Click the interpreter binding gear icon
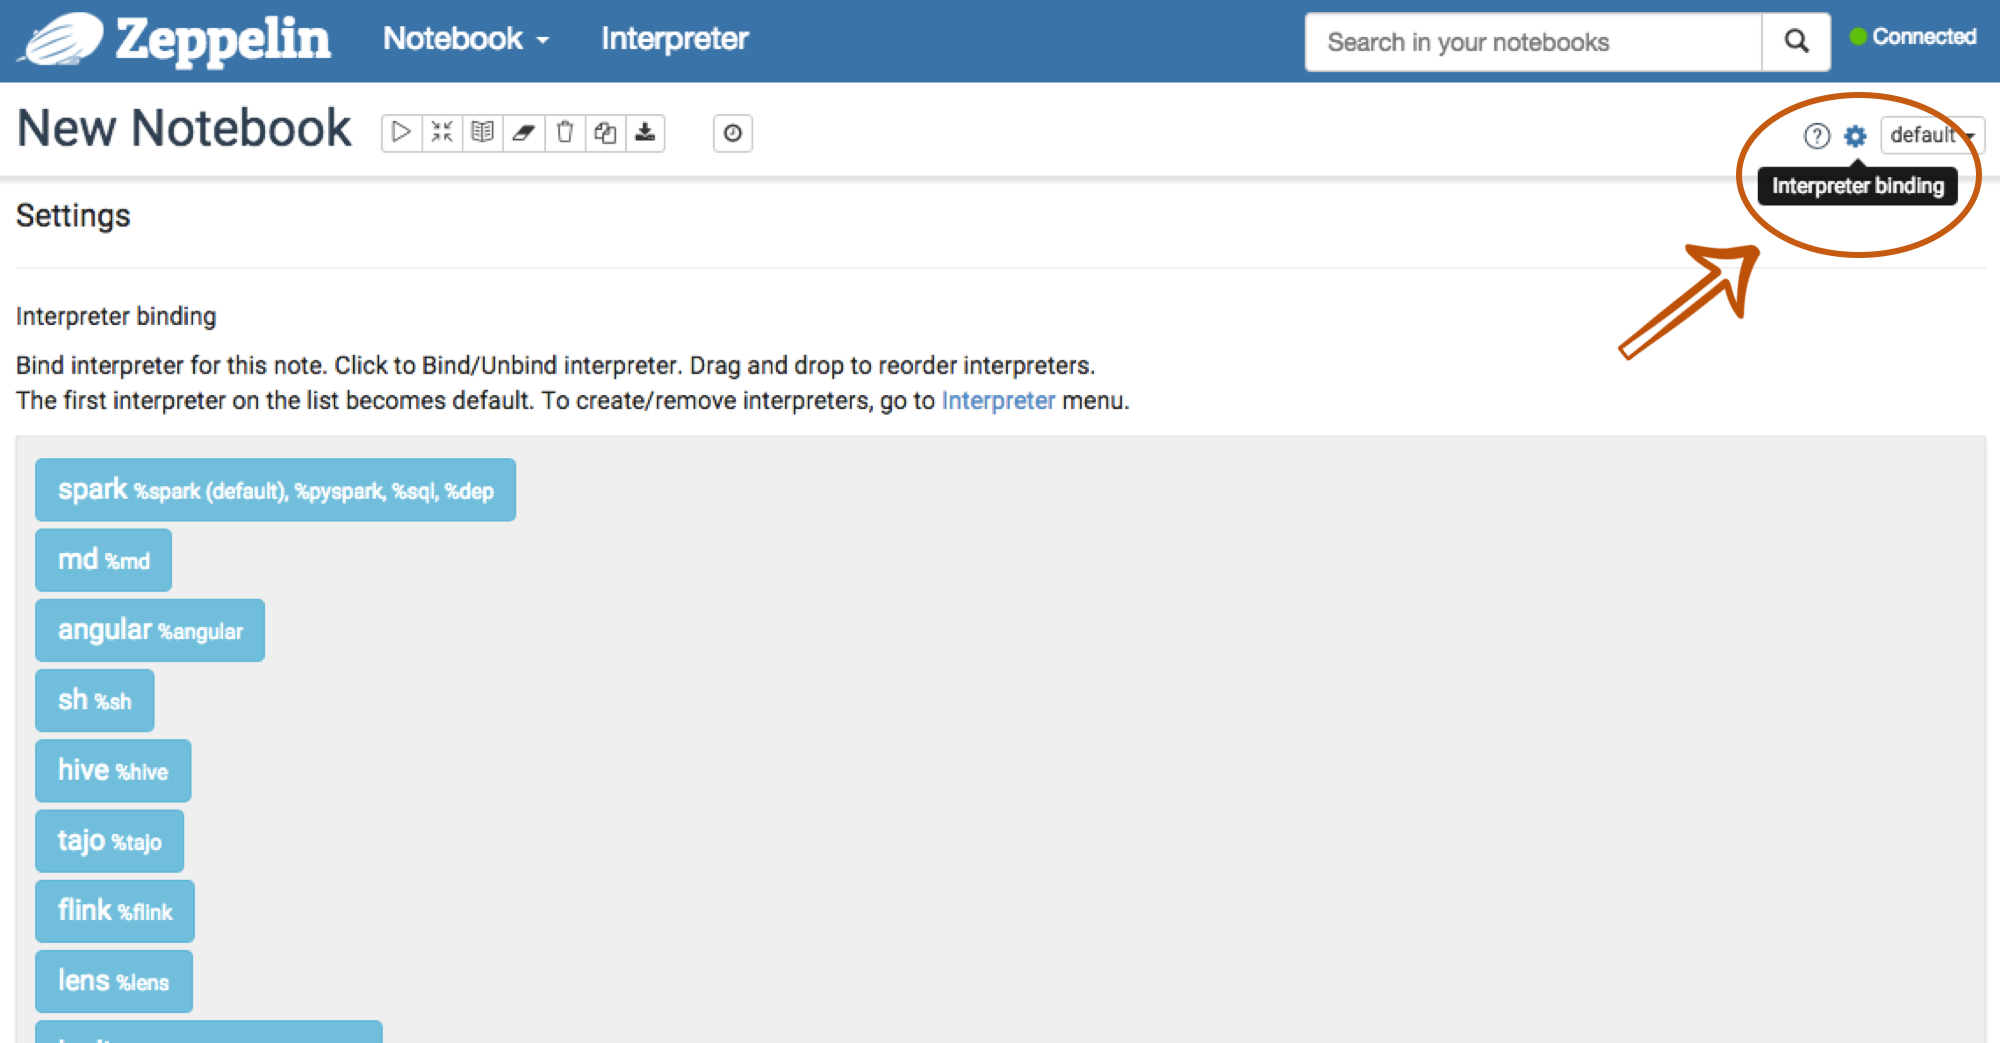This screenshot has width=2000, height=1043. pyautogui.click(x=1855, y=136)
